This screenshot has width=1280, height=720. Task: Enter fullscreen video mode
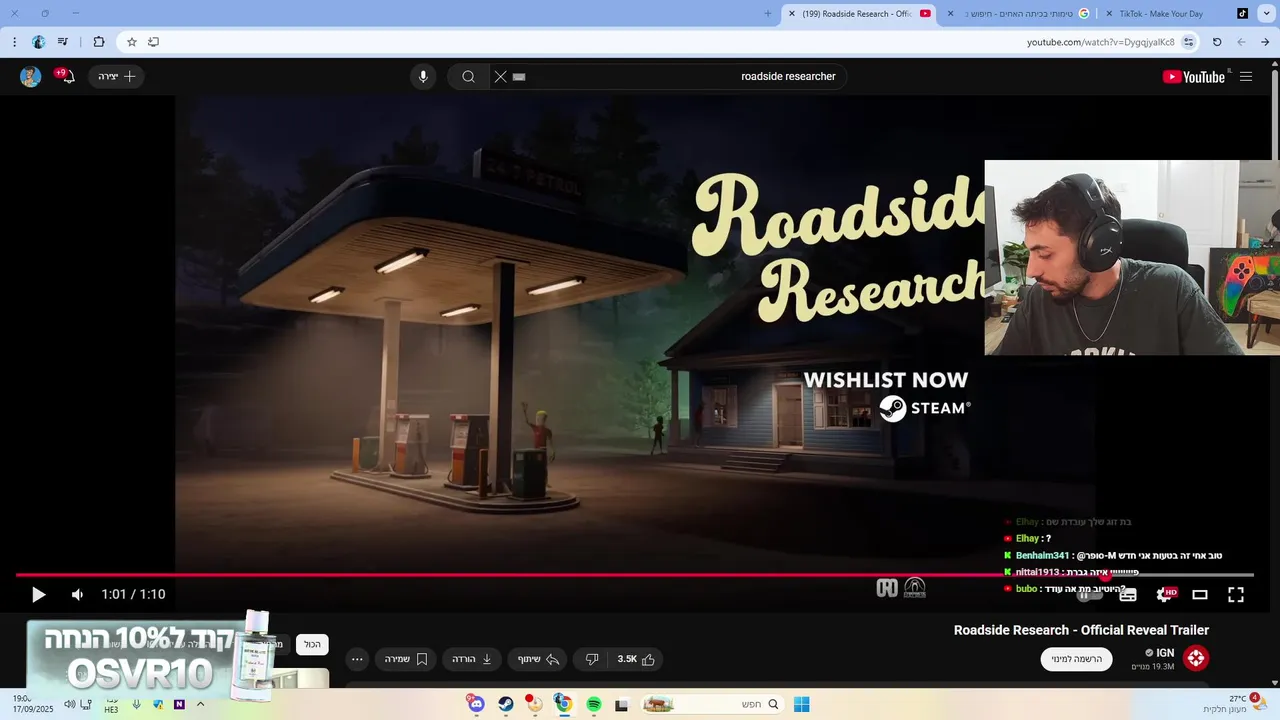pyautogui.click(x=1236, y=595)
